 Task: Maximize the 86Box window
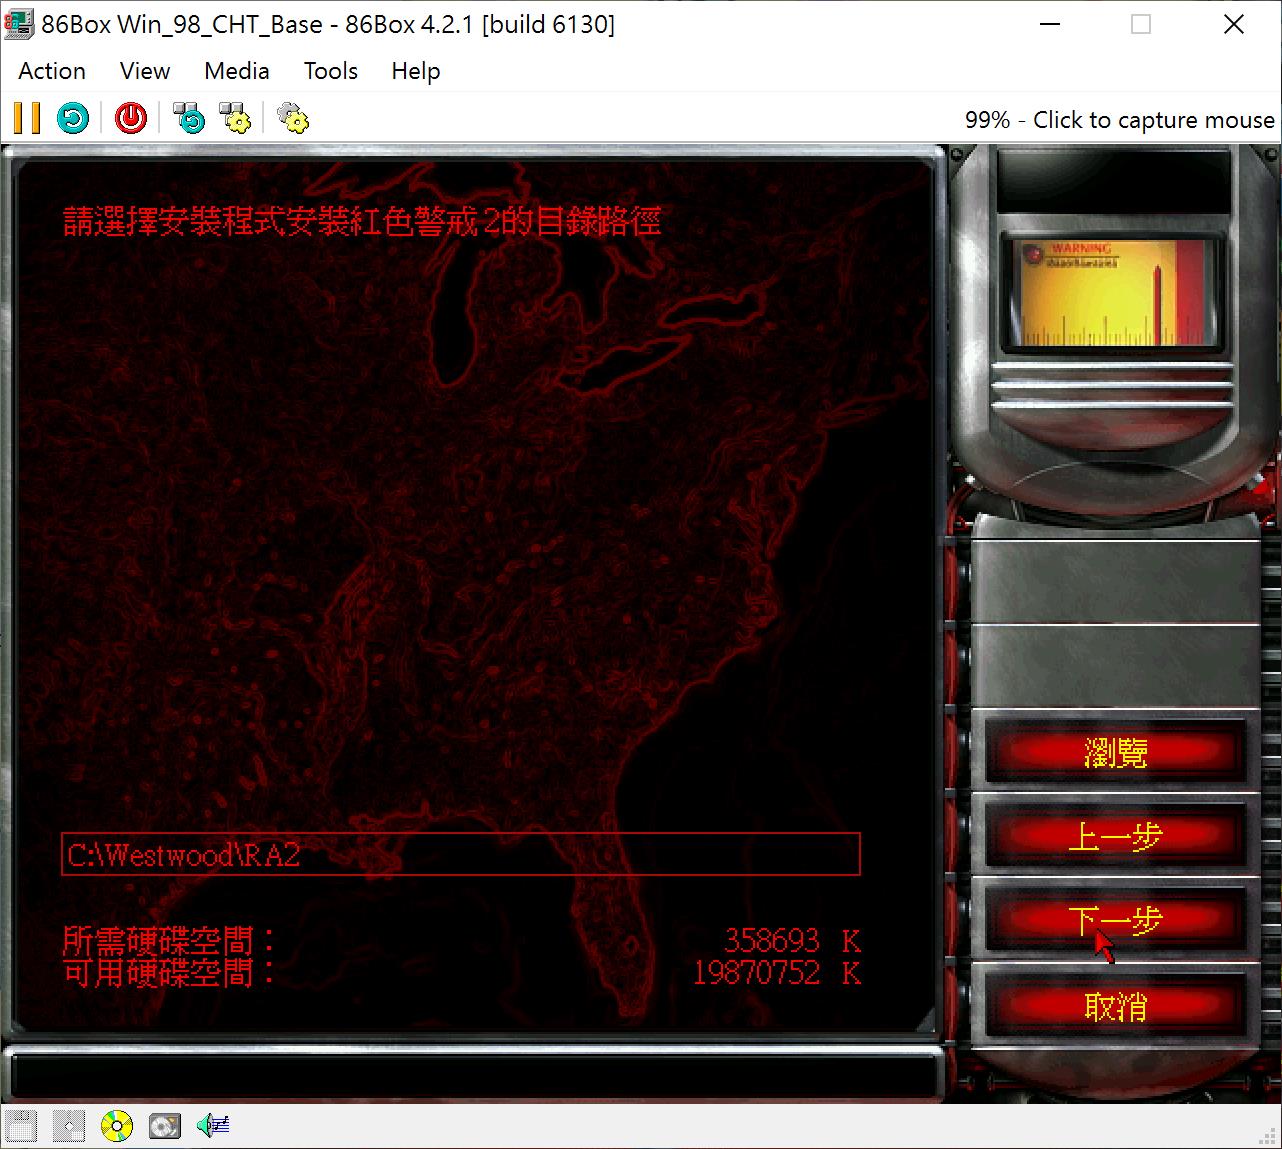tap(1141, 24)
